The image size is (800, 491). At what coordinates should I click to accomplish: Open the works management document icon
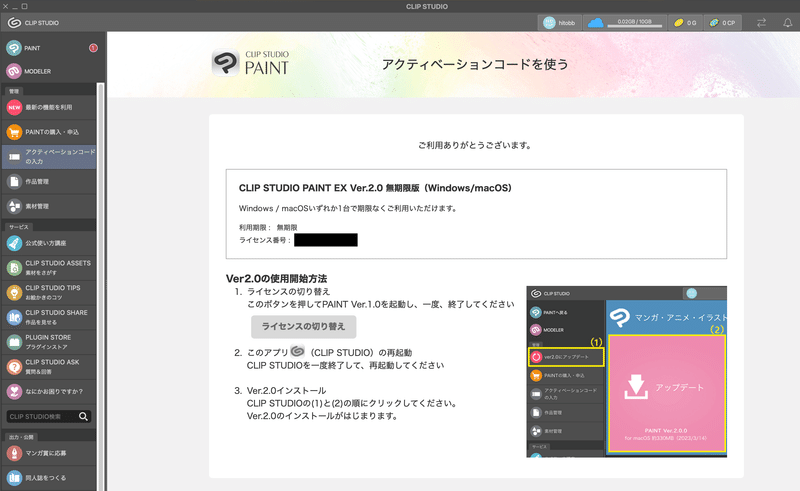[x=14, y=182]
